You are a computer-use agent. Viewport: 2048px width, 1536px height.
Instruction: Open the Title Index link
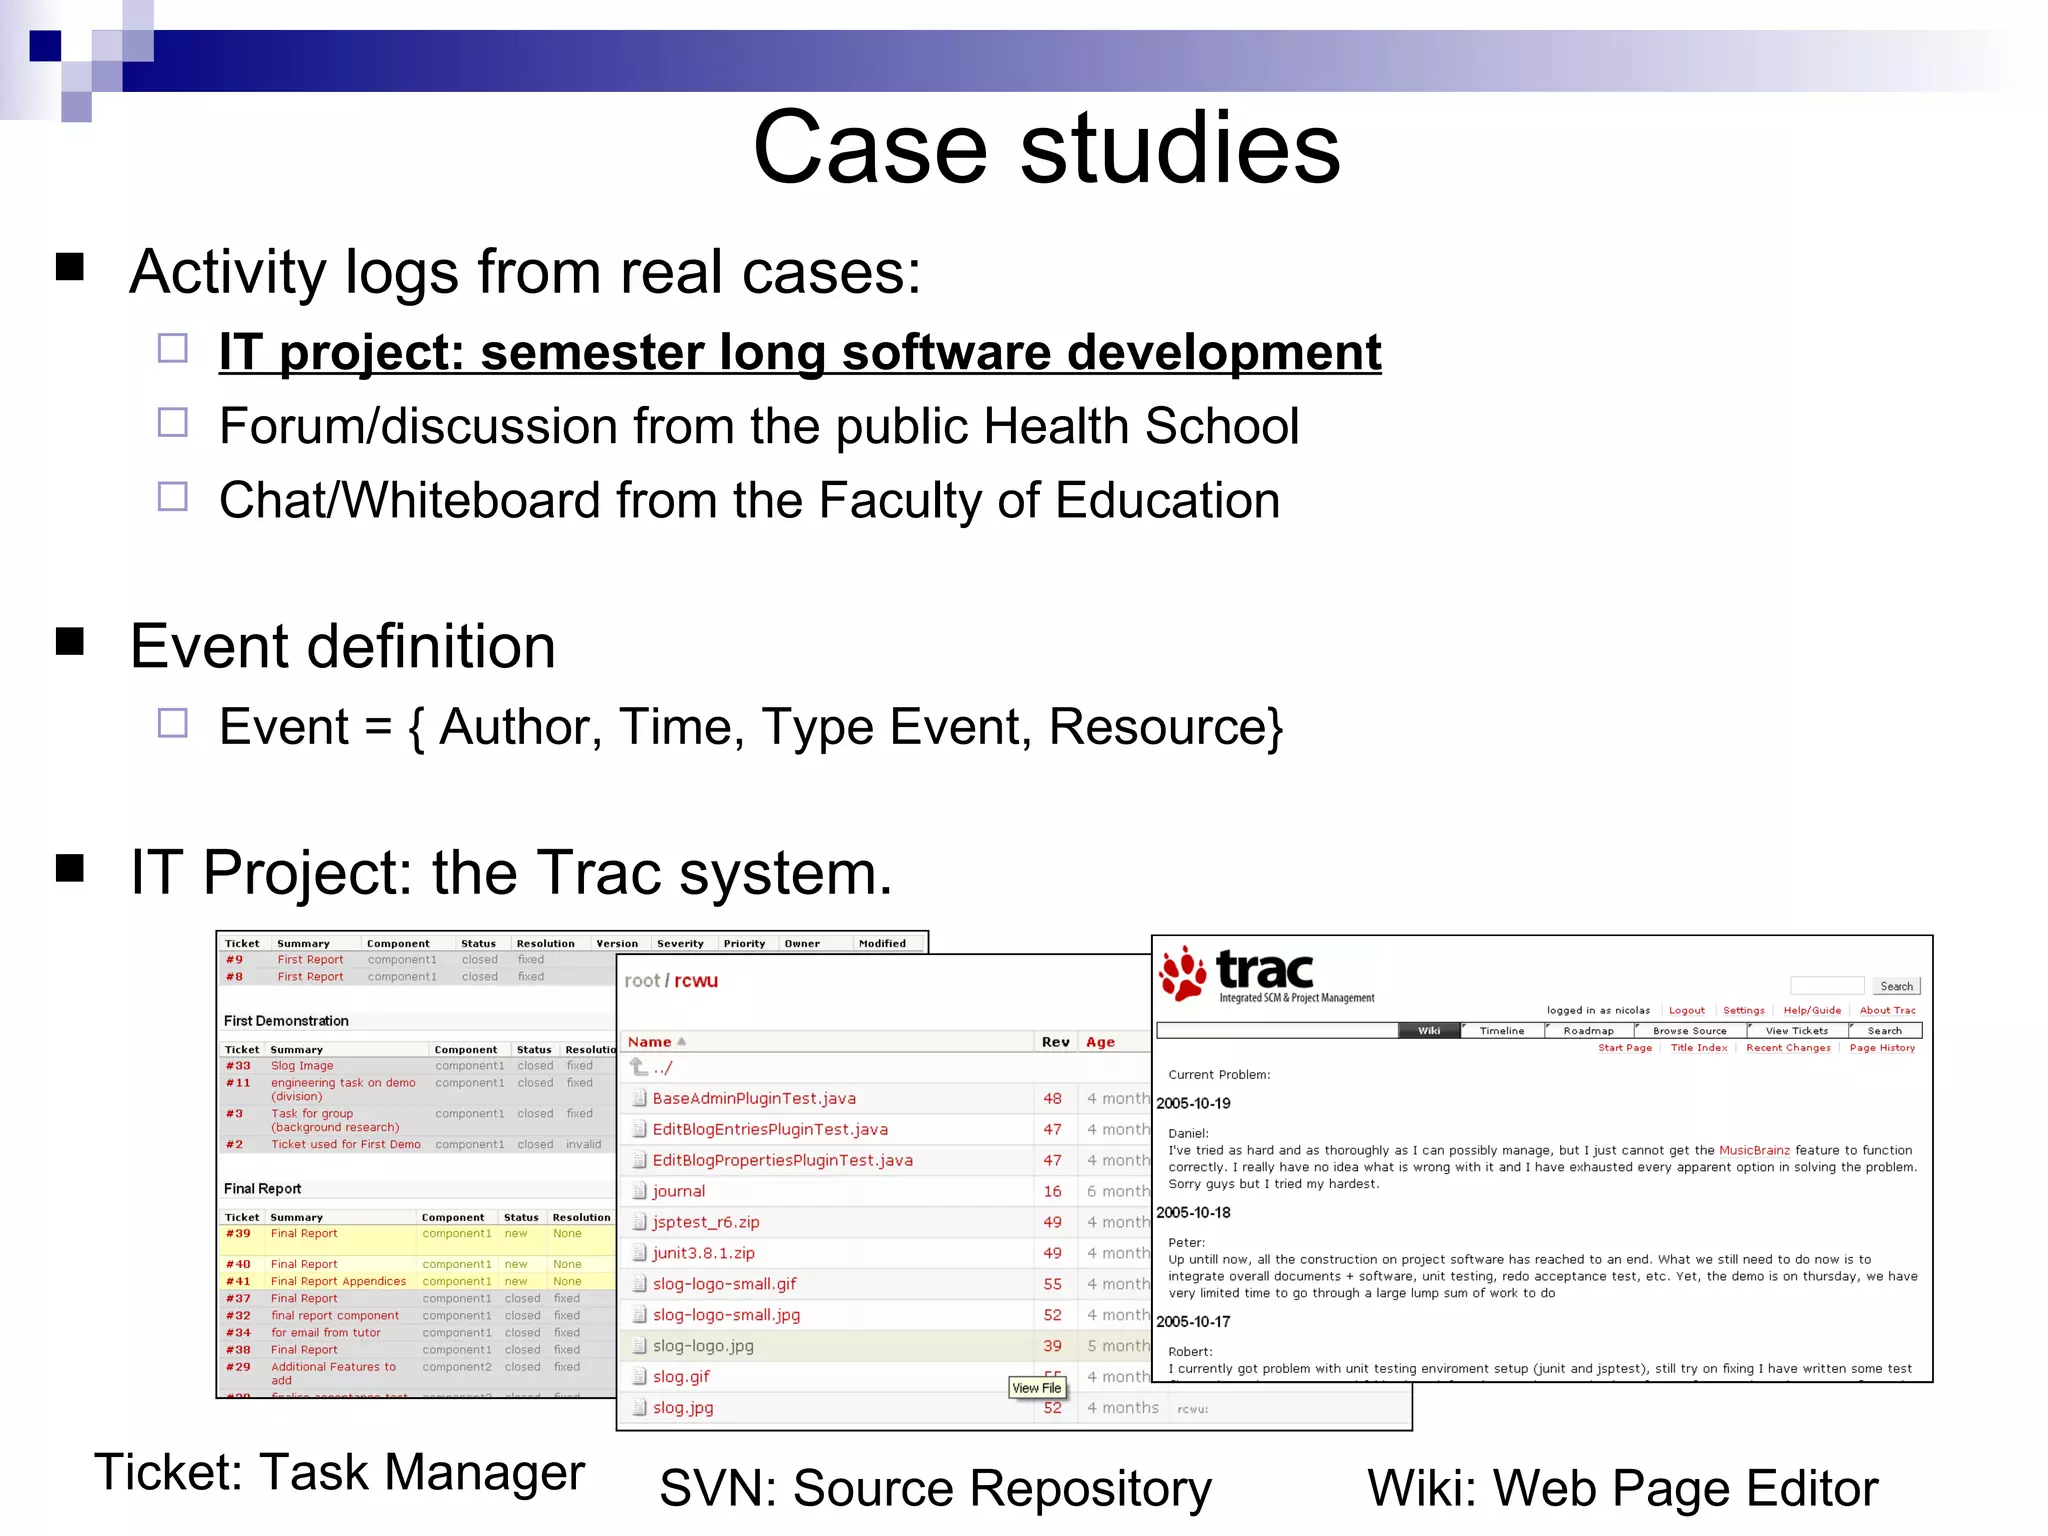click(1699, 1048)
